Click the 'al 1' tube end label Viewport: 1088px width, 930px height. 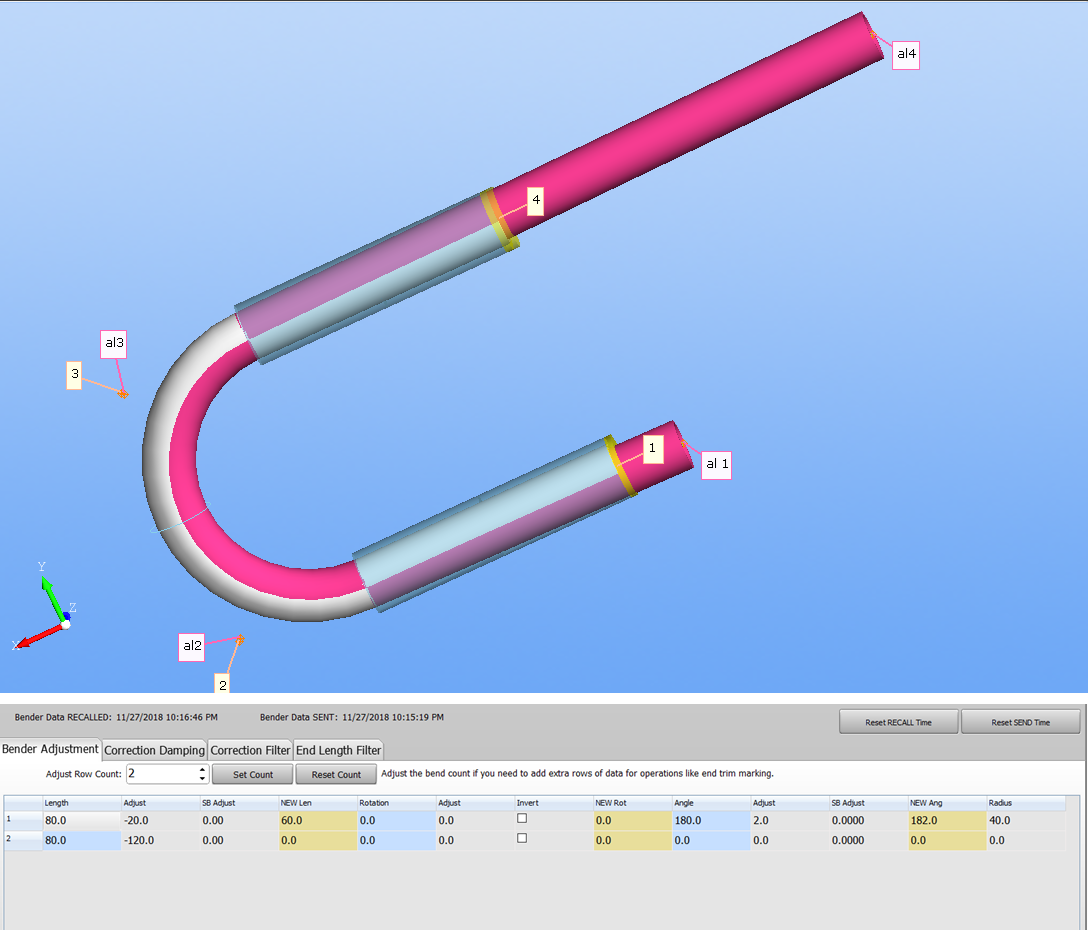pos(716,464)
